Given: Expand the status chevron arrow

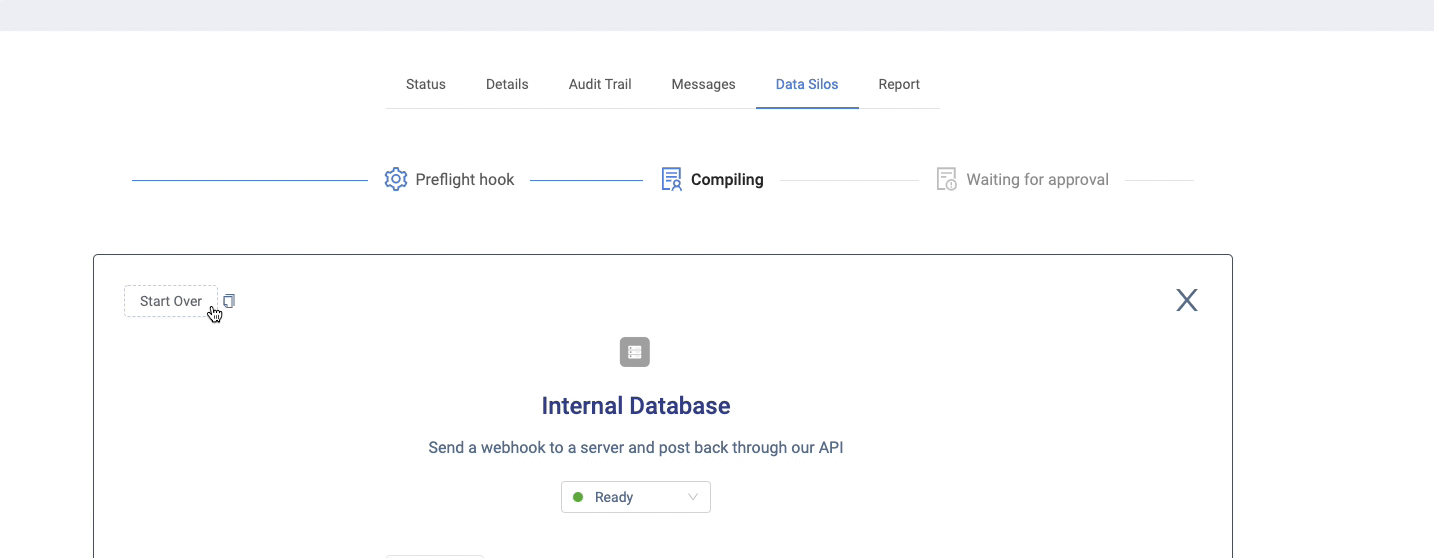Looking at the screenshot, I should pyautogui.click(x=693, y=497).
